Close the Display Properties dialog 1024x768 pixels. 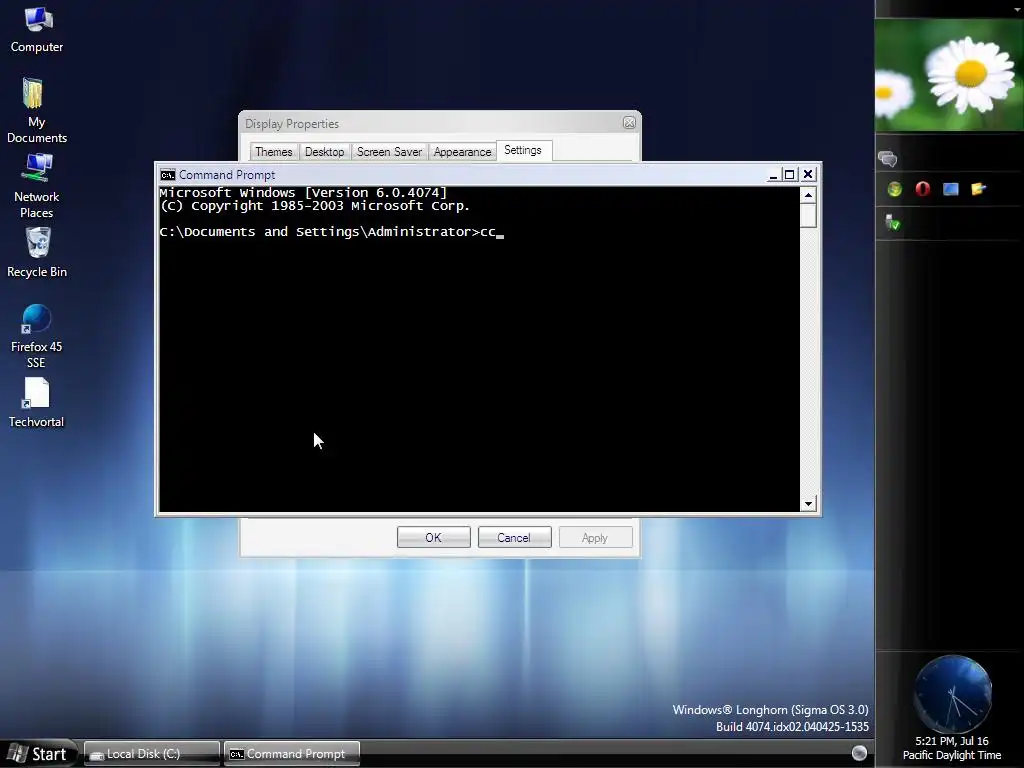click(629, 123)
